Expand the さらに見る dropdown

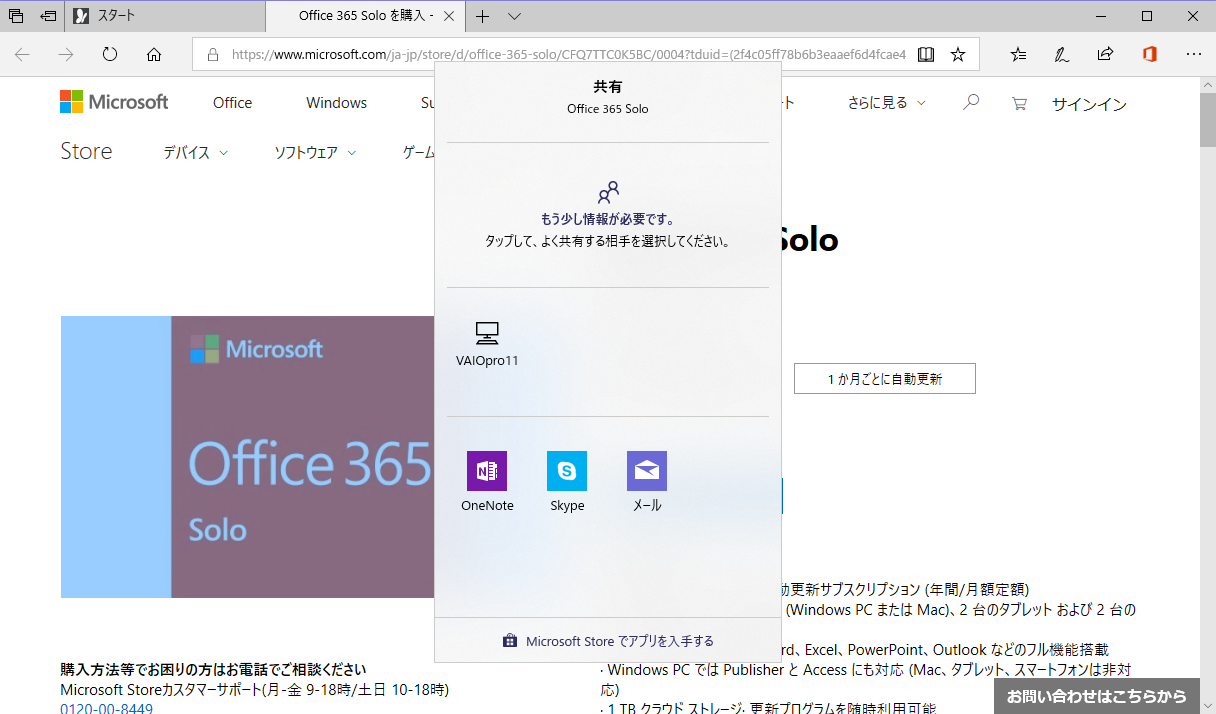point(886,103)
